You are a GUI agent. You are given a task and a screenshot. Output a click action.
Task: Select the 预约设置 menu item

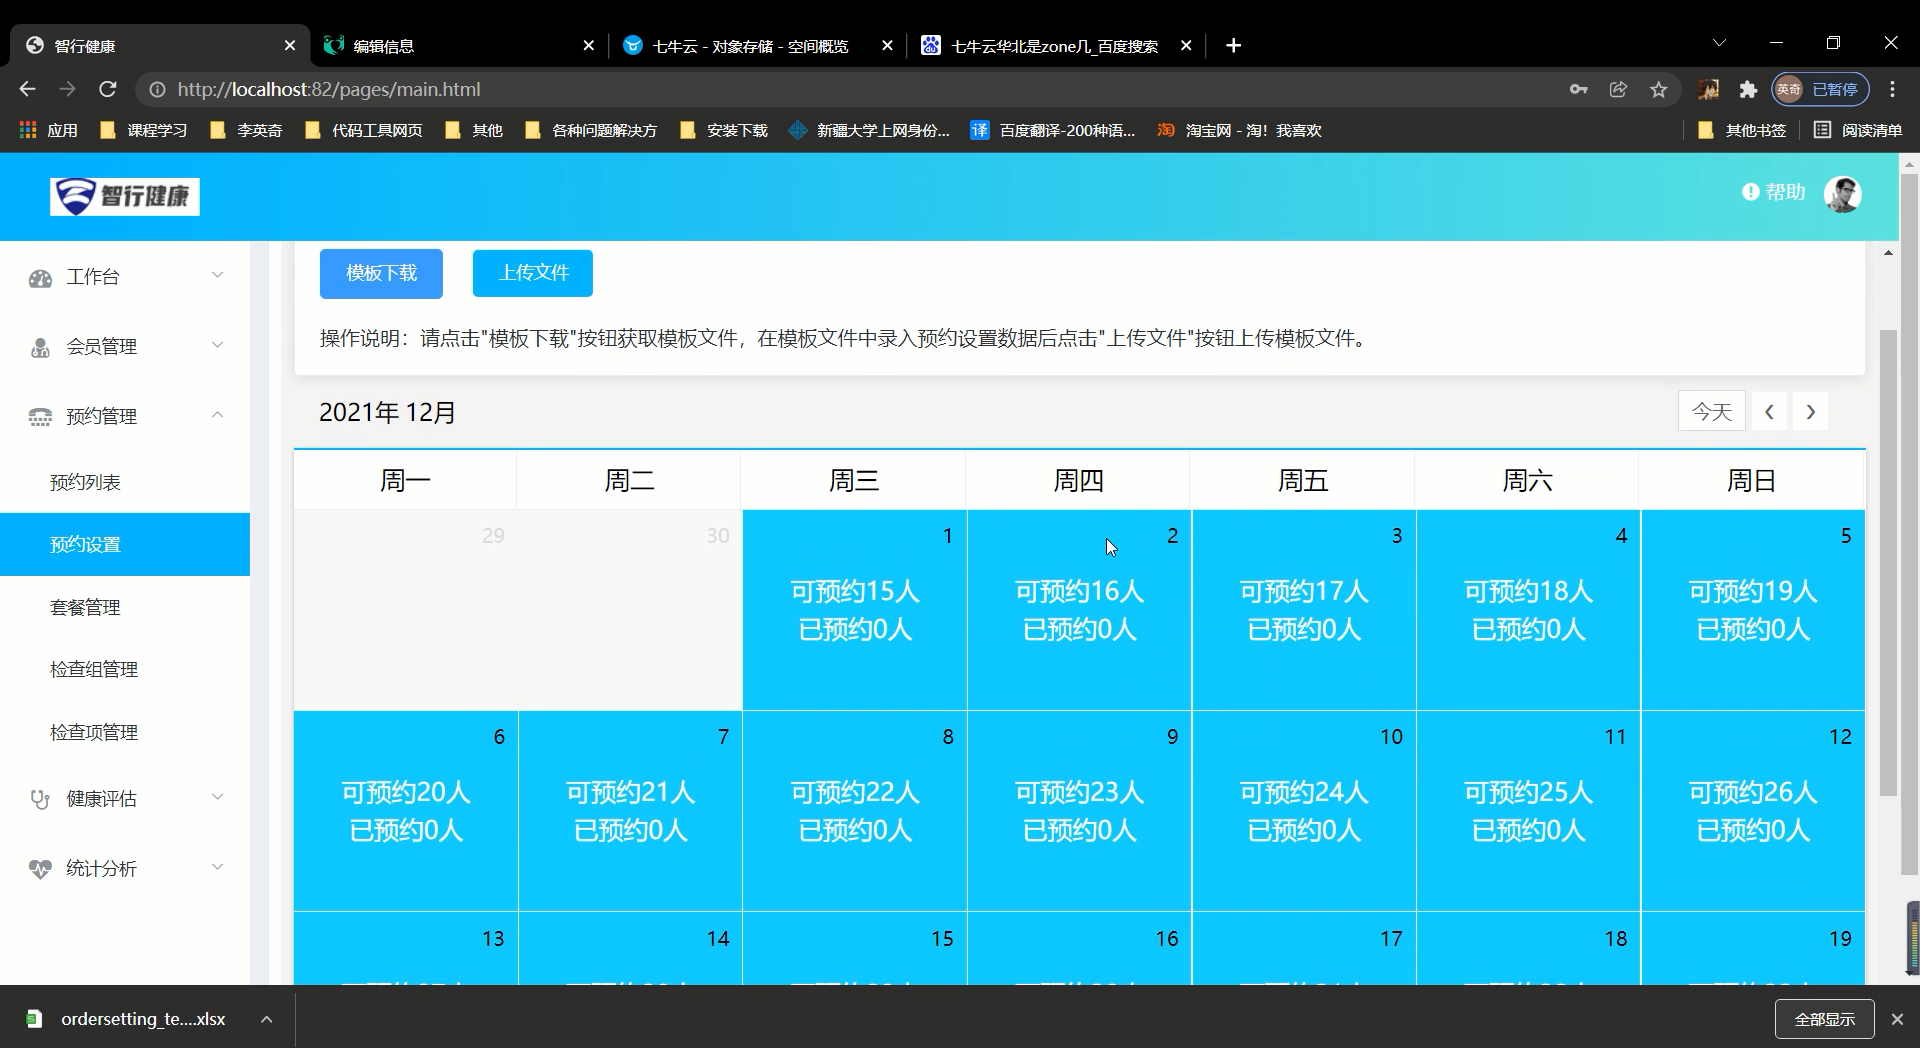tap(125, 544)
